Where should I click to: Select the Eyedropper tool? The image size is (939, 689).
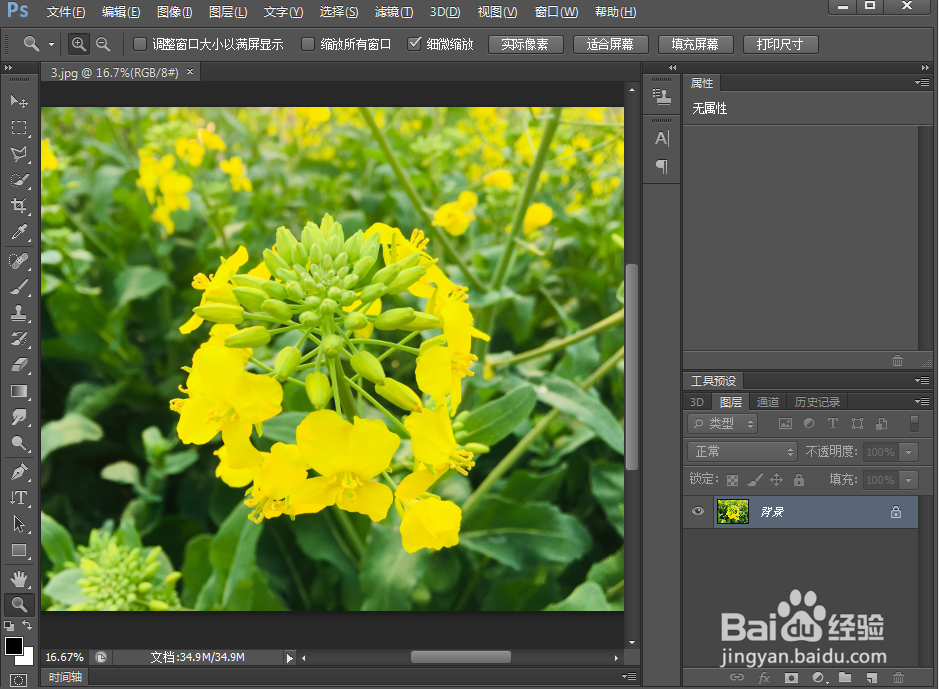coord(18,232)
